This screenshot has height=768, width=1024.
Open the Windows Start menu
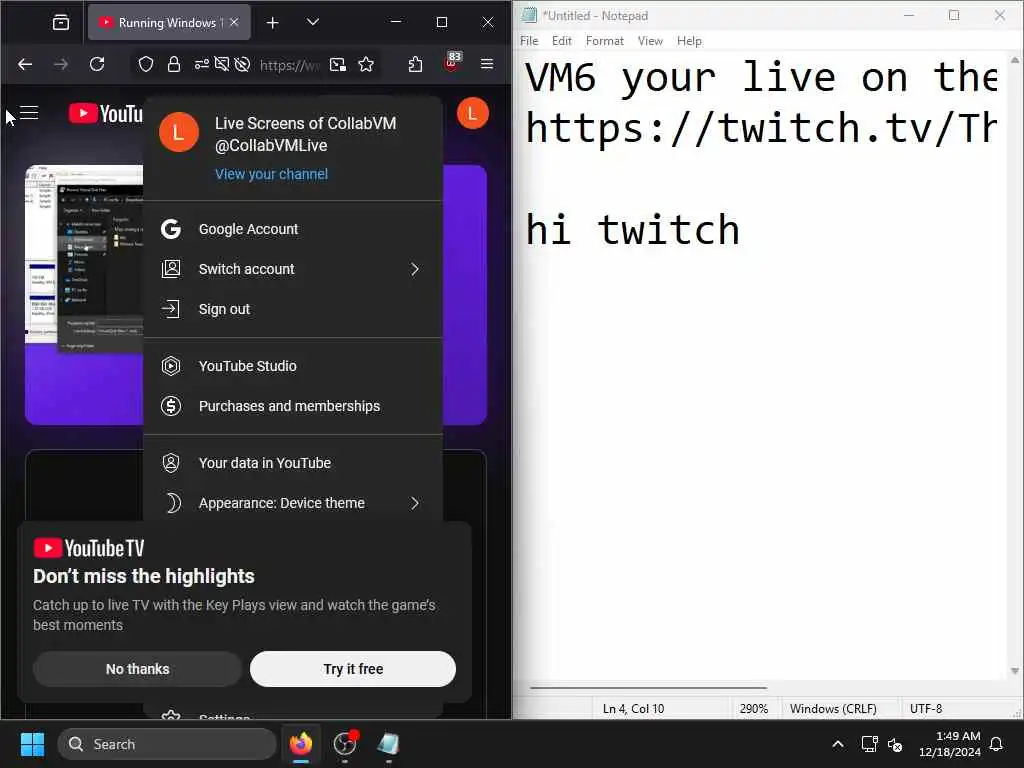tap(32, 744)
